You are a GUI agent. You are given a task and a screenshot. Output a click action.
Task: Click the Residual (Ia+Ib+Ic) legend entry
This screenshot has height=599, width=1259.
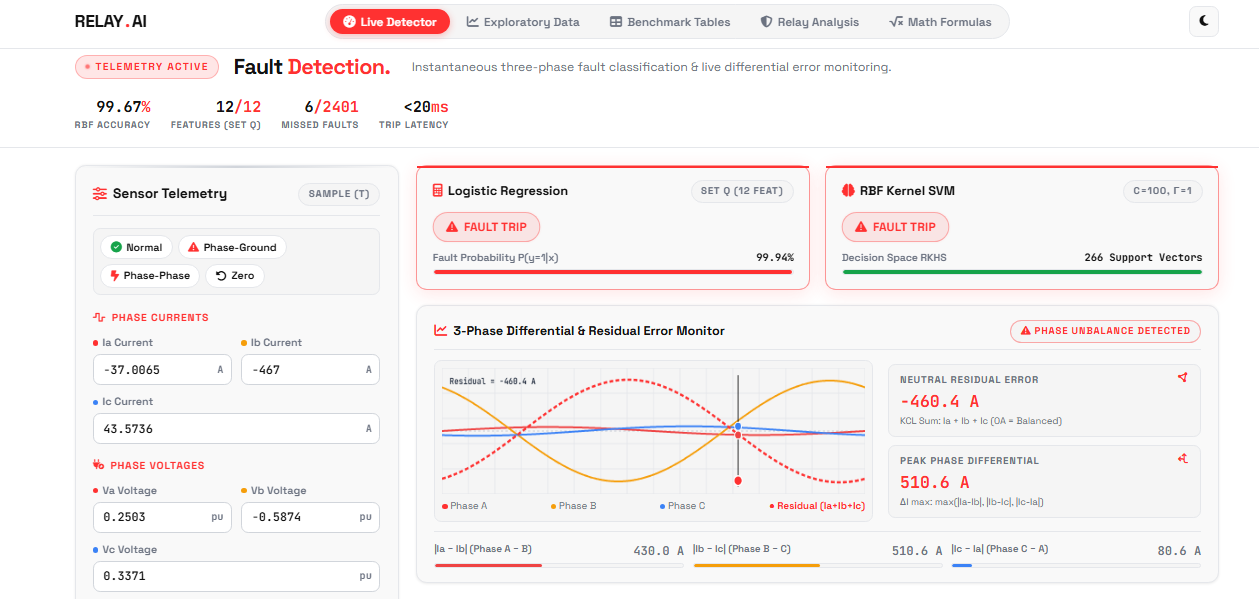tap(817, 506)
